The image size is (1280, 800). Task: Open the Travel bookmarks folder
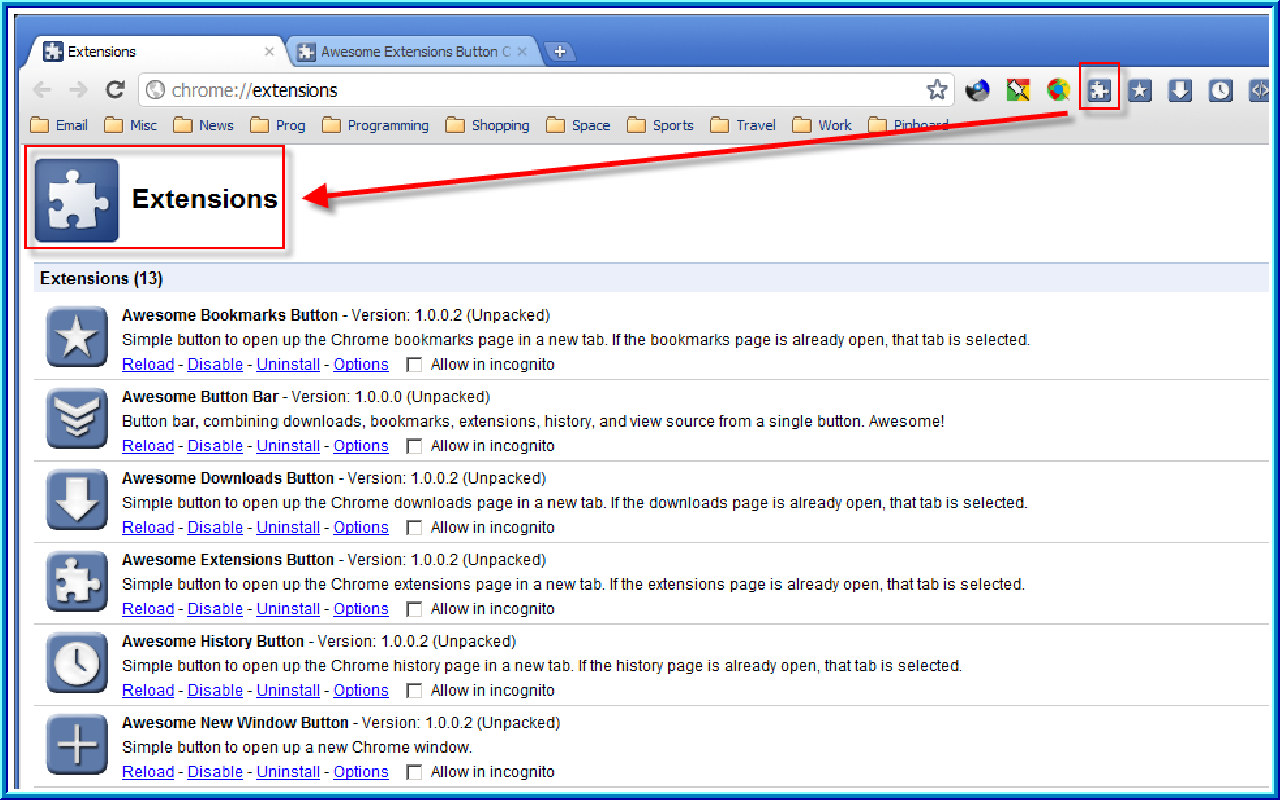pyautogui.click(x=743, y=125)
